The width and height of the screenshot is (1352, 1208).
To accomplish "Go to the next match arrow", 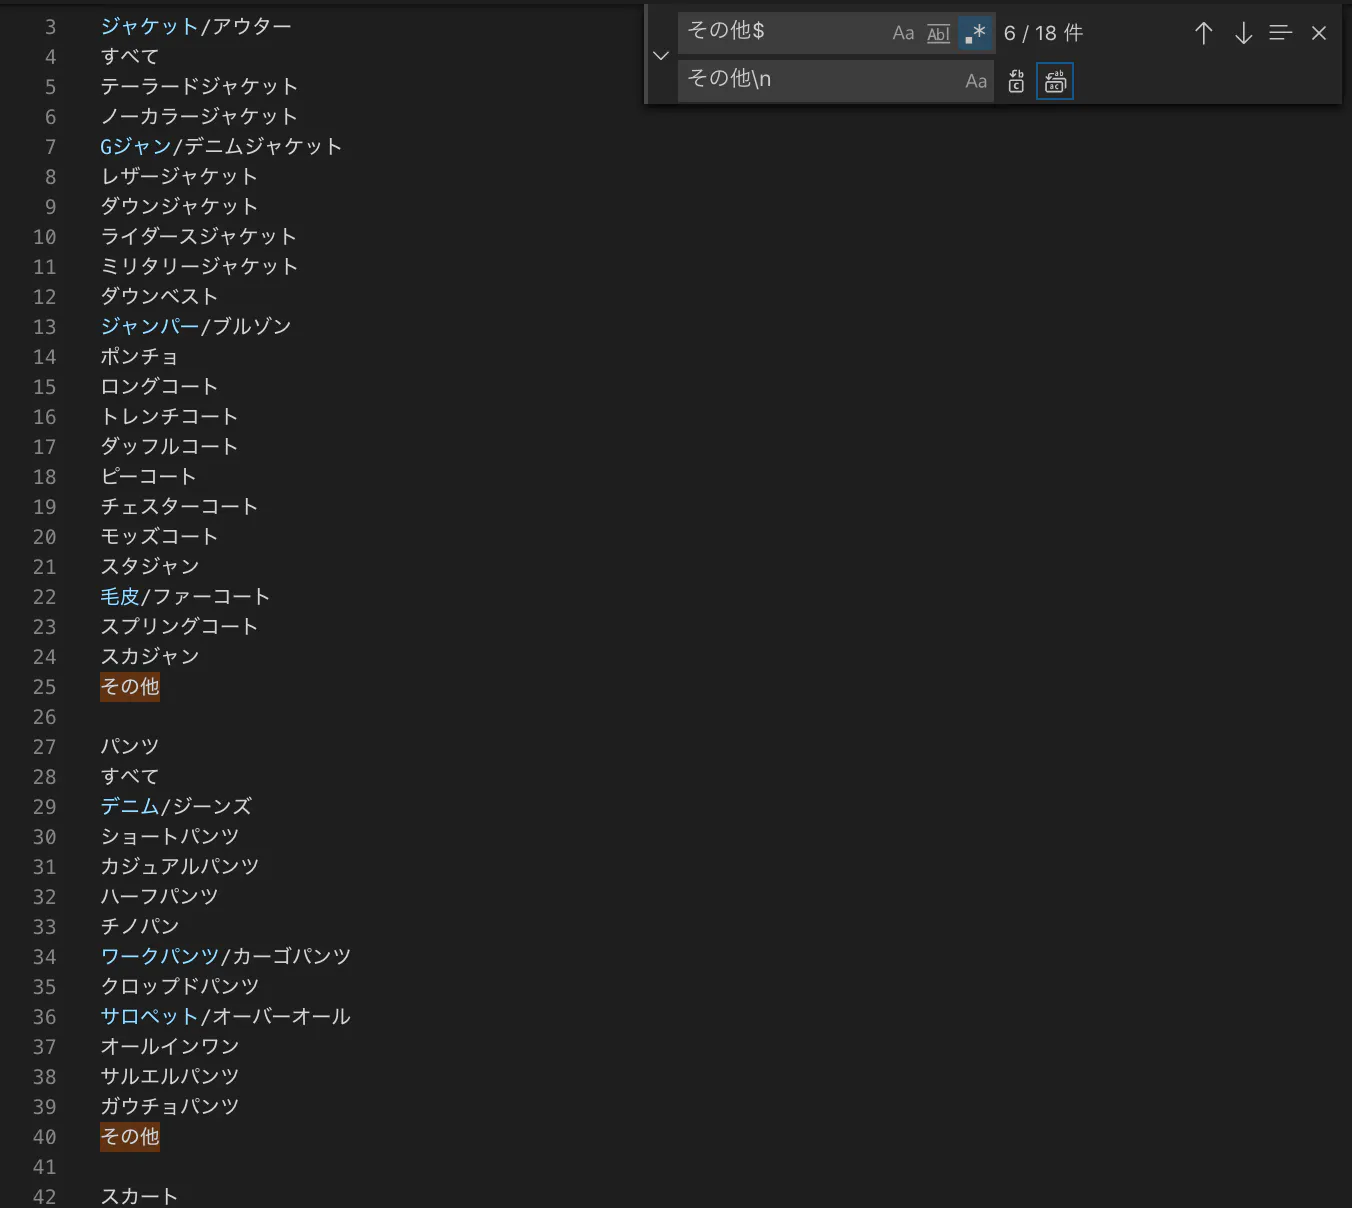I will [1242, 33].
